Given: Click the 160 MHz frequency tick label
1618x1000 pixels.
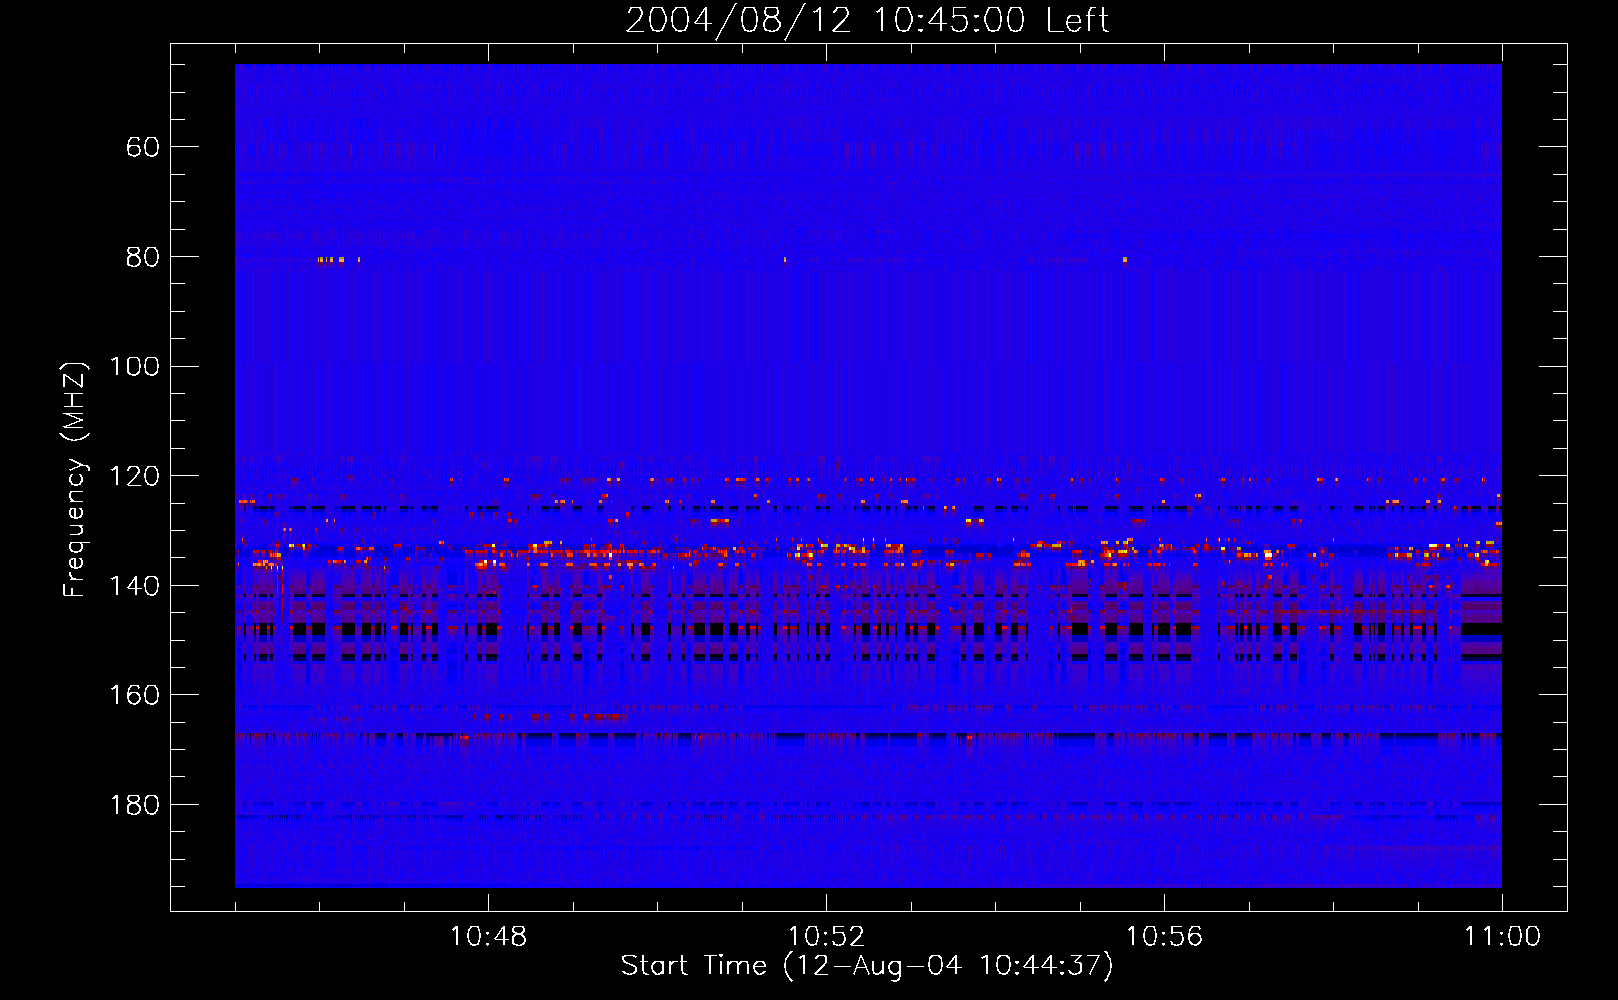Looking at the screenshot, I should click(134, 695).
